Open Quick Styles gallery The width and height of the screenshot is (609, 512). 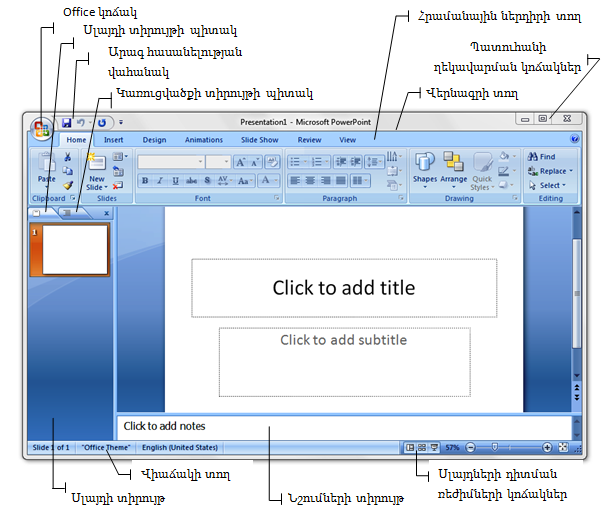[482, 171]
